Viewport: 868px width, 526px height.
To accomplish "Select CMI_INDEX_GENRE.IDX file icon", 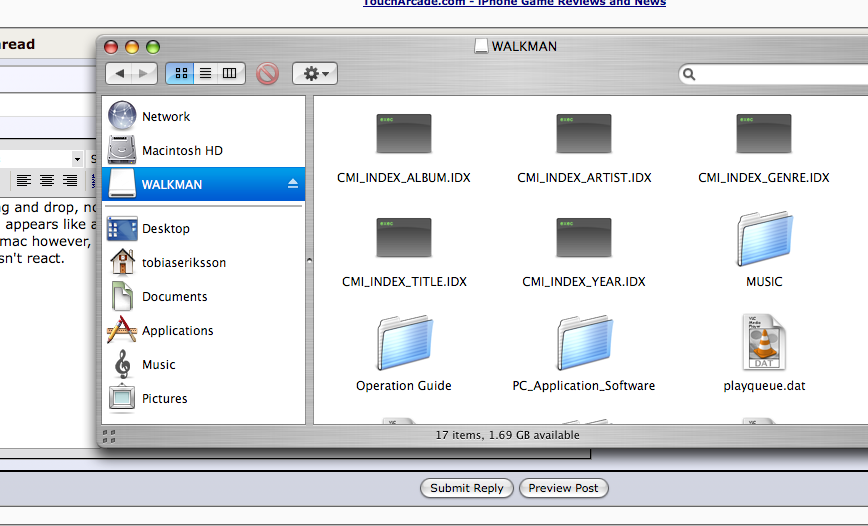I will [x=764, y=133].
